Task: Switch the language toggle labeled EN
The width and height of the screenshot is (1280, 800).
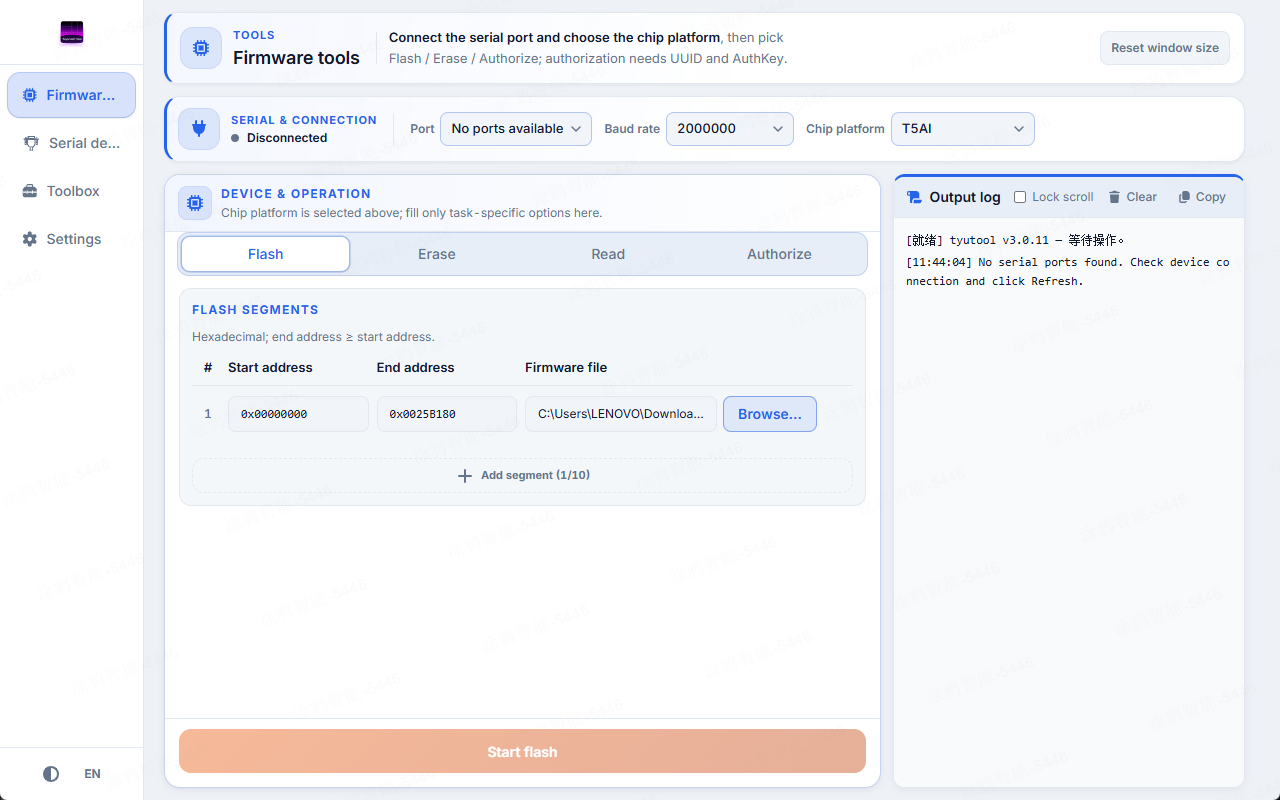Action: (x=92, y=774)
